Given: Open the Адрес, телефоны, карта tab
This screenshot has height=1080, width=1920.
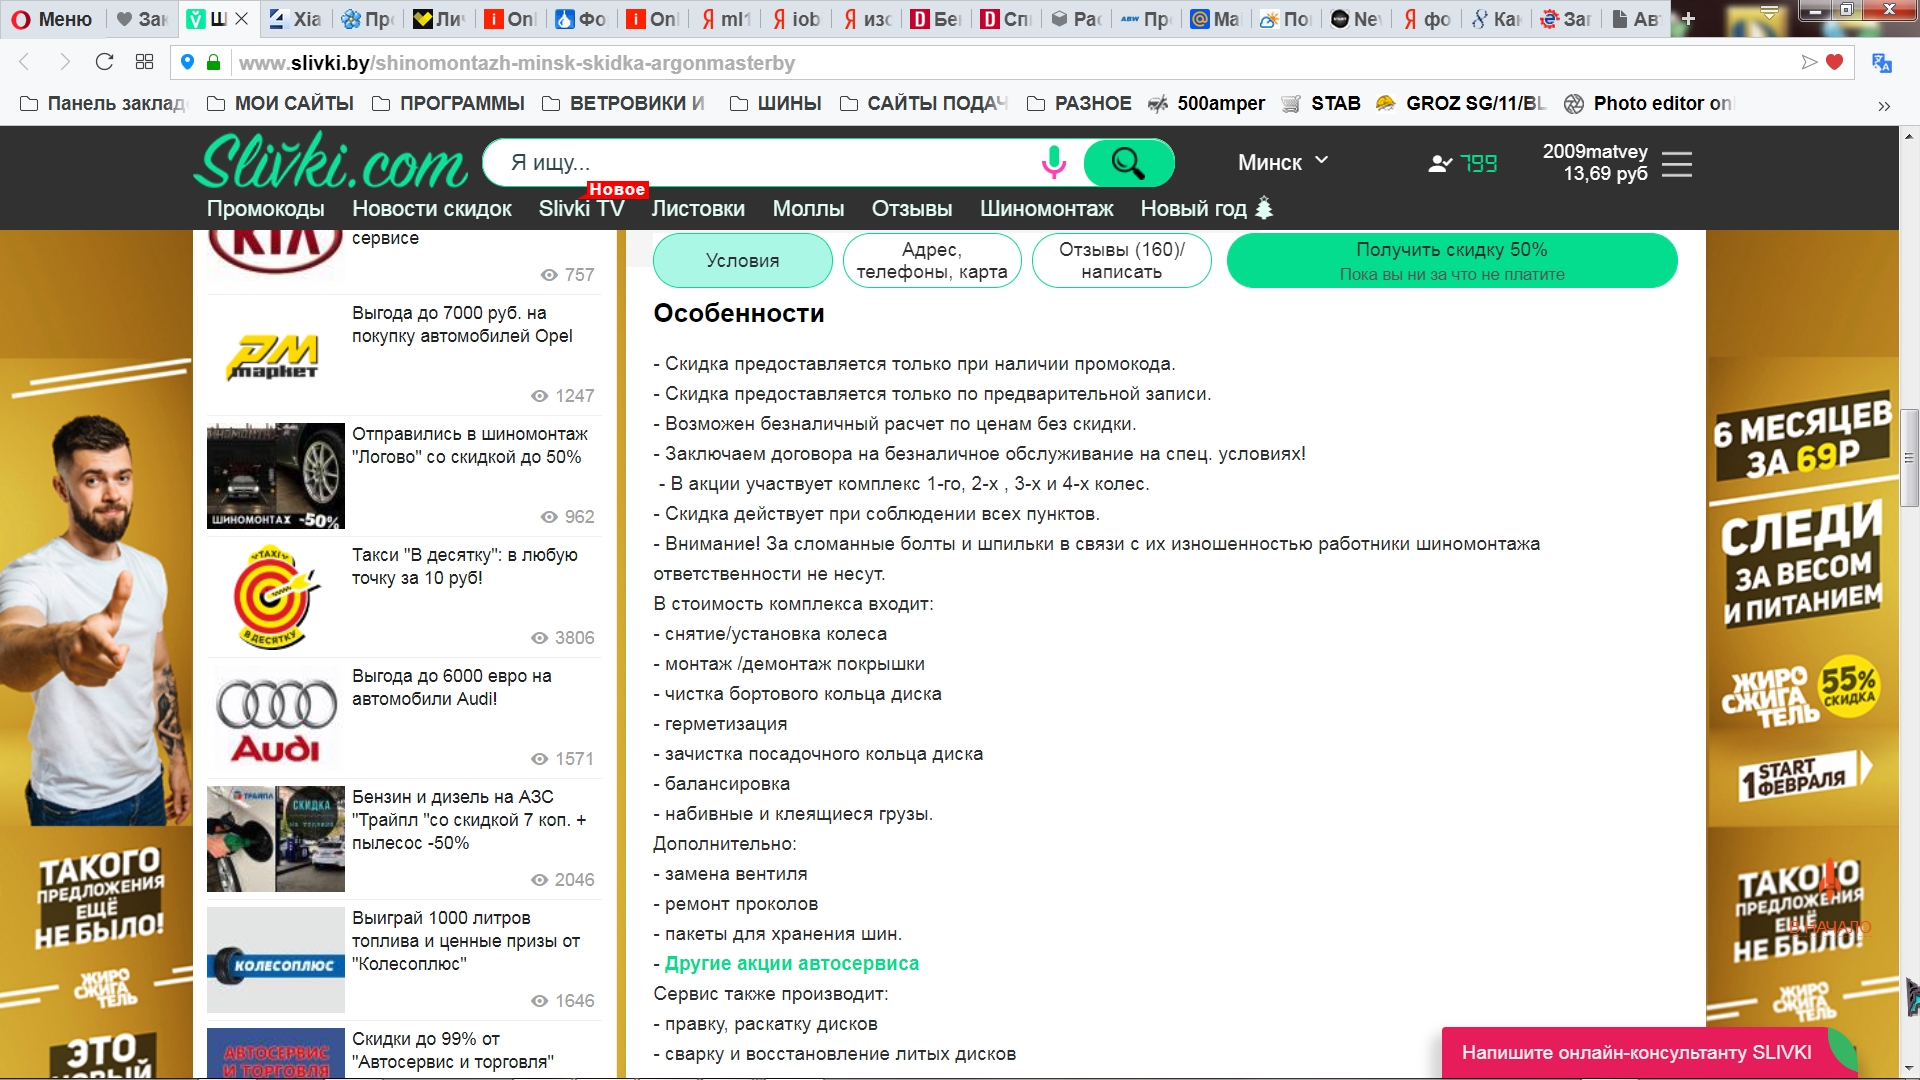Looking at the screenshot, I should coord(931,260).
